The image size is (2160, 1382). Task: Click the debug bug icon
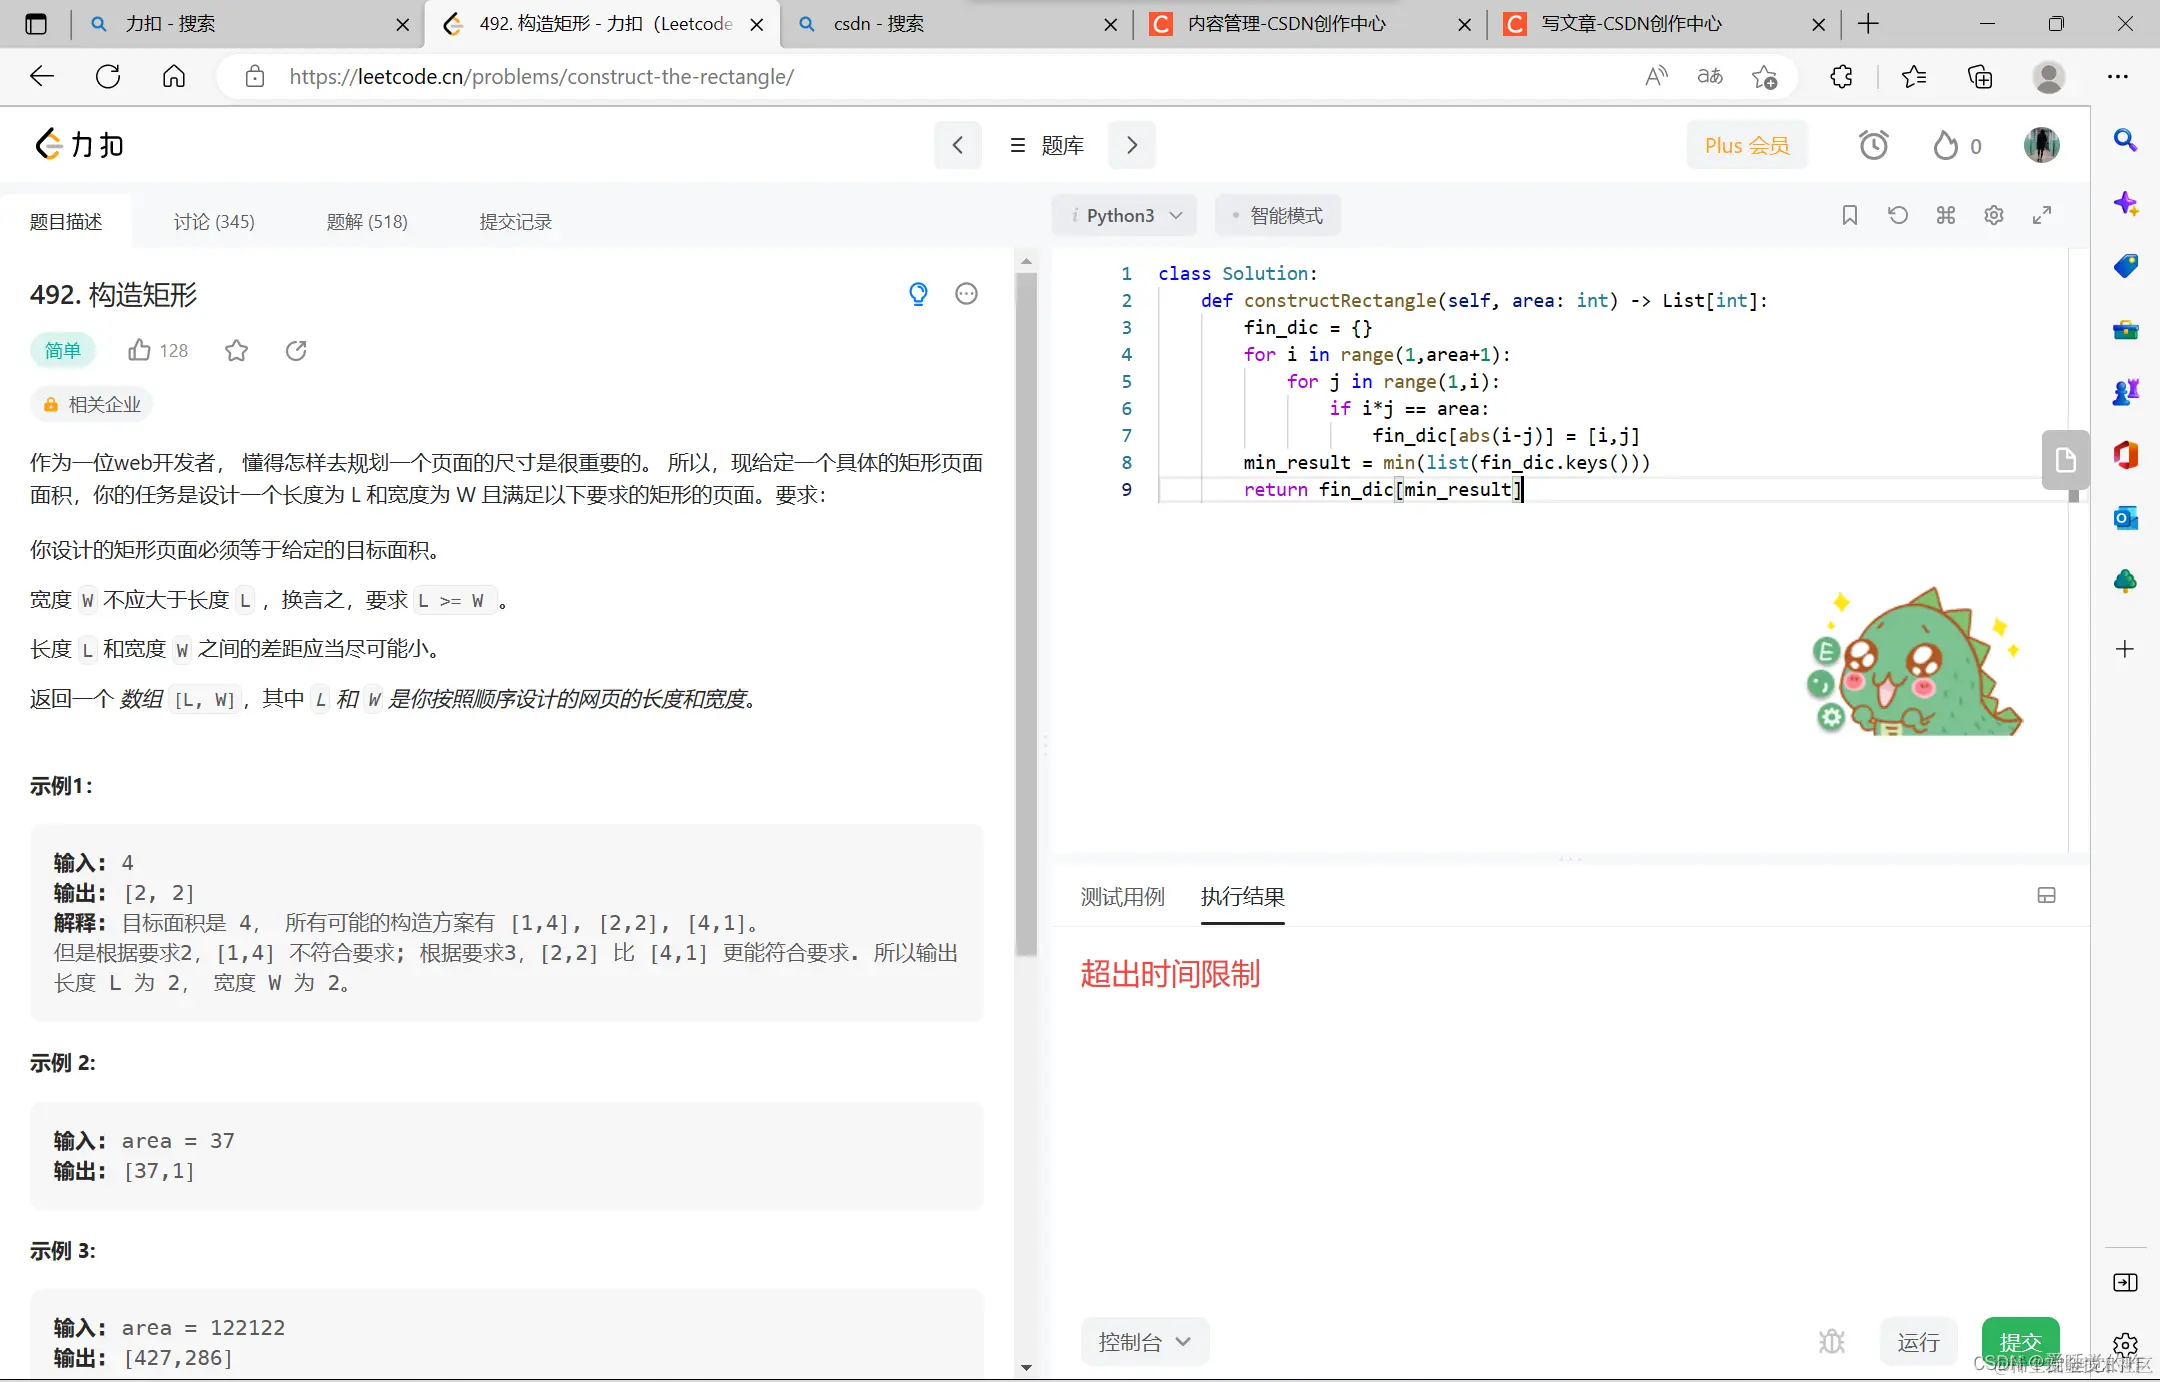[1831, 1341]
